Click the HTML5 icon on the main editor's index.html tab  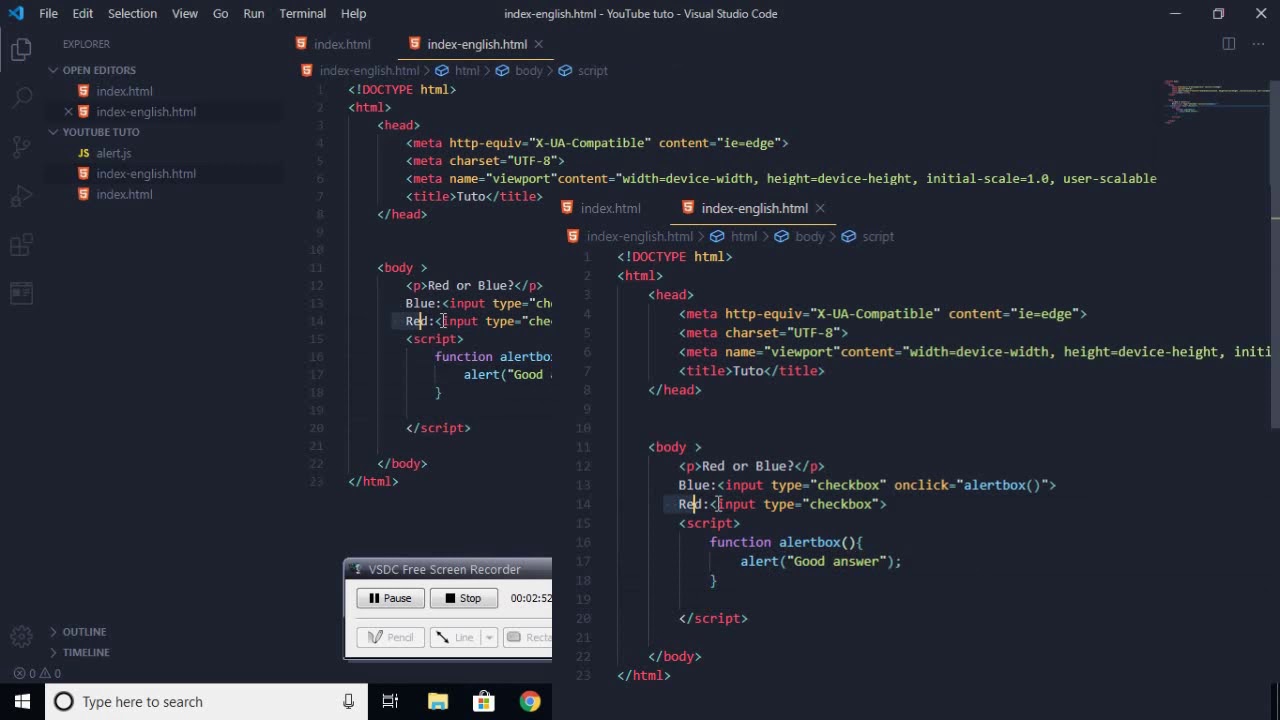pos(301,44)
